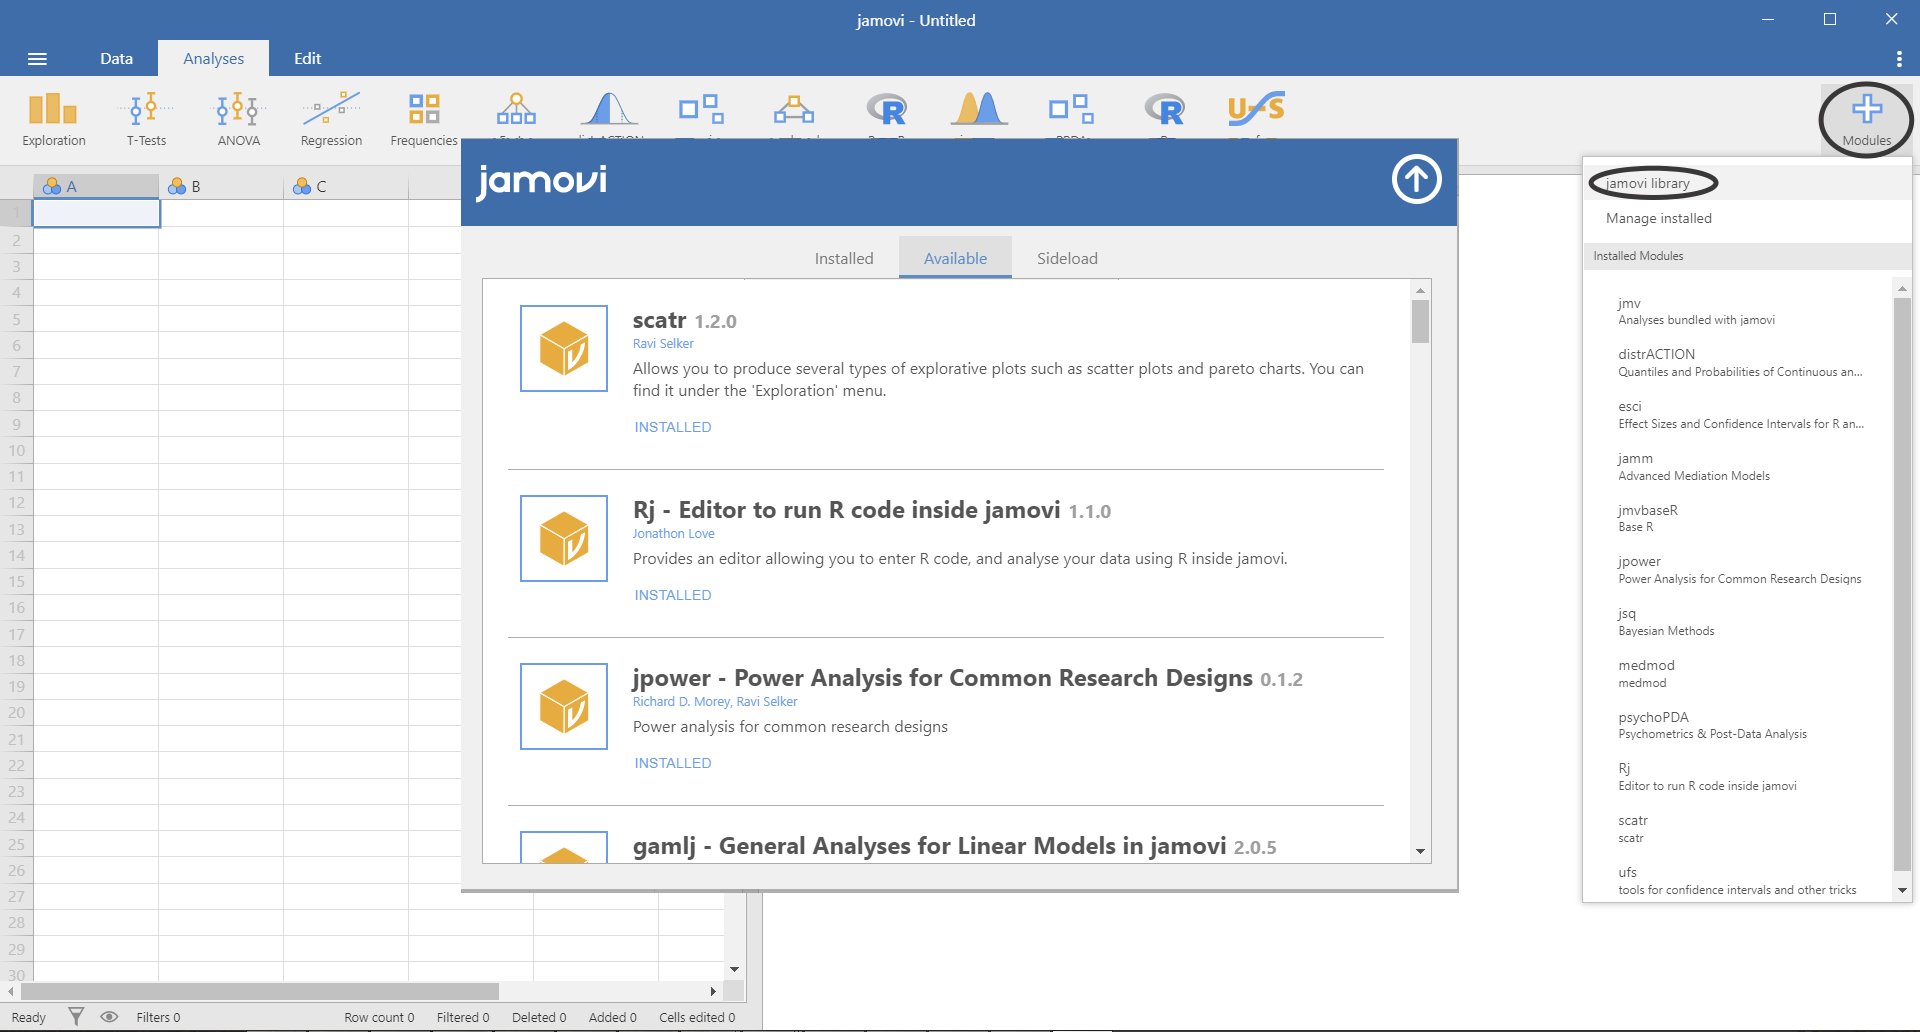1920x1032 pixels.
Task: Open the medmod network diagram module
Action: click(x=794, y=109)
